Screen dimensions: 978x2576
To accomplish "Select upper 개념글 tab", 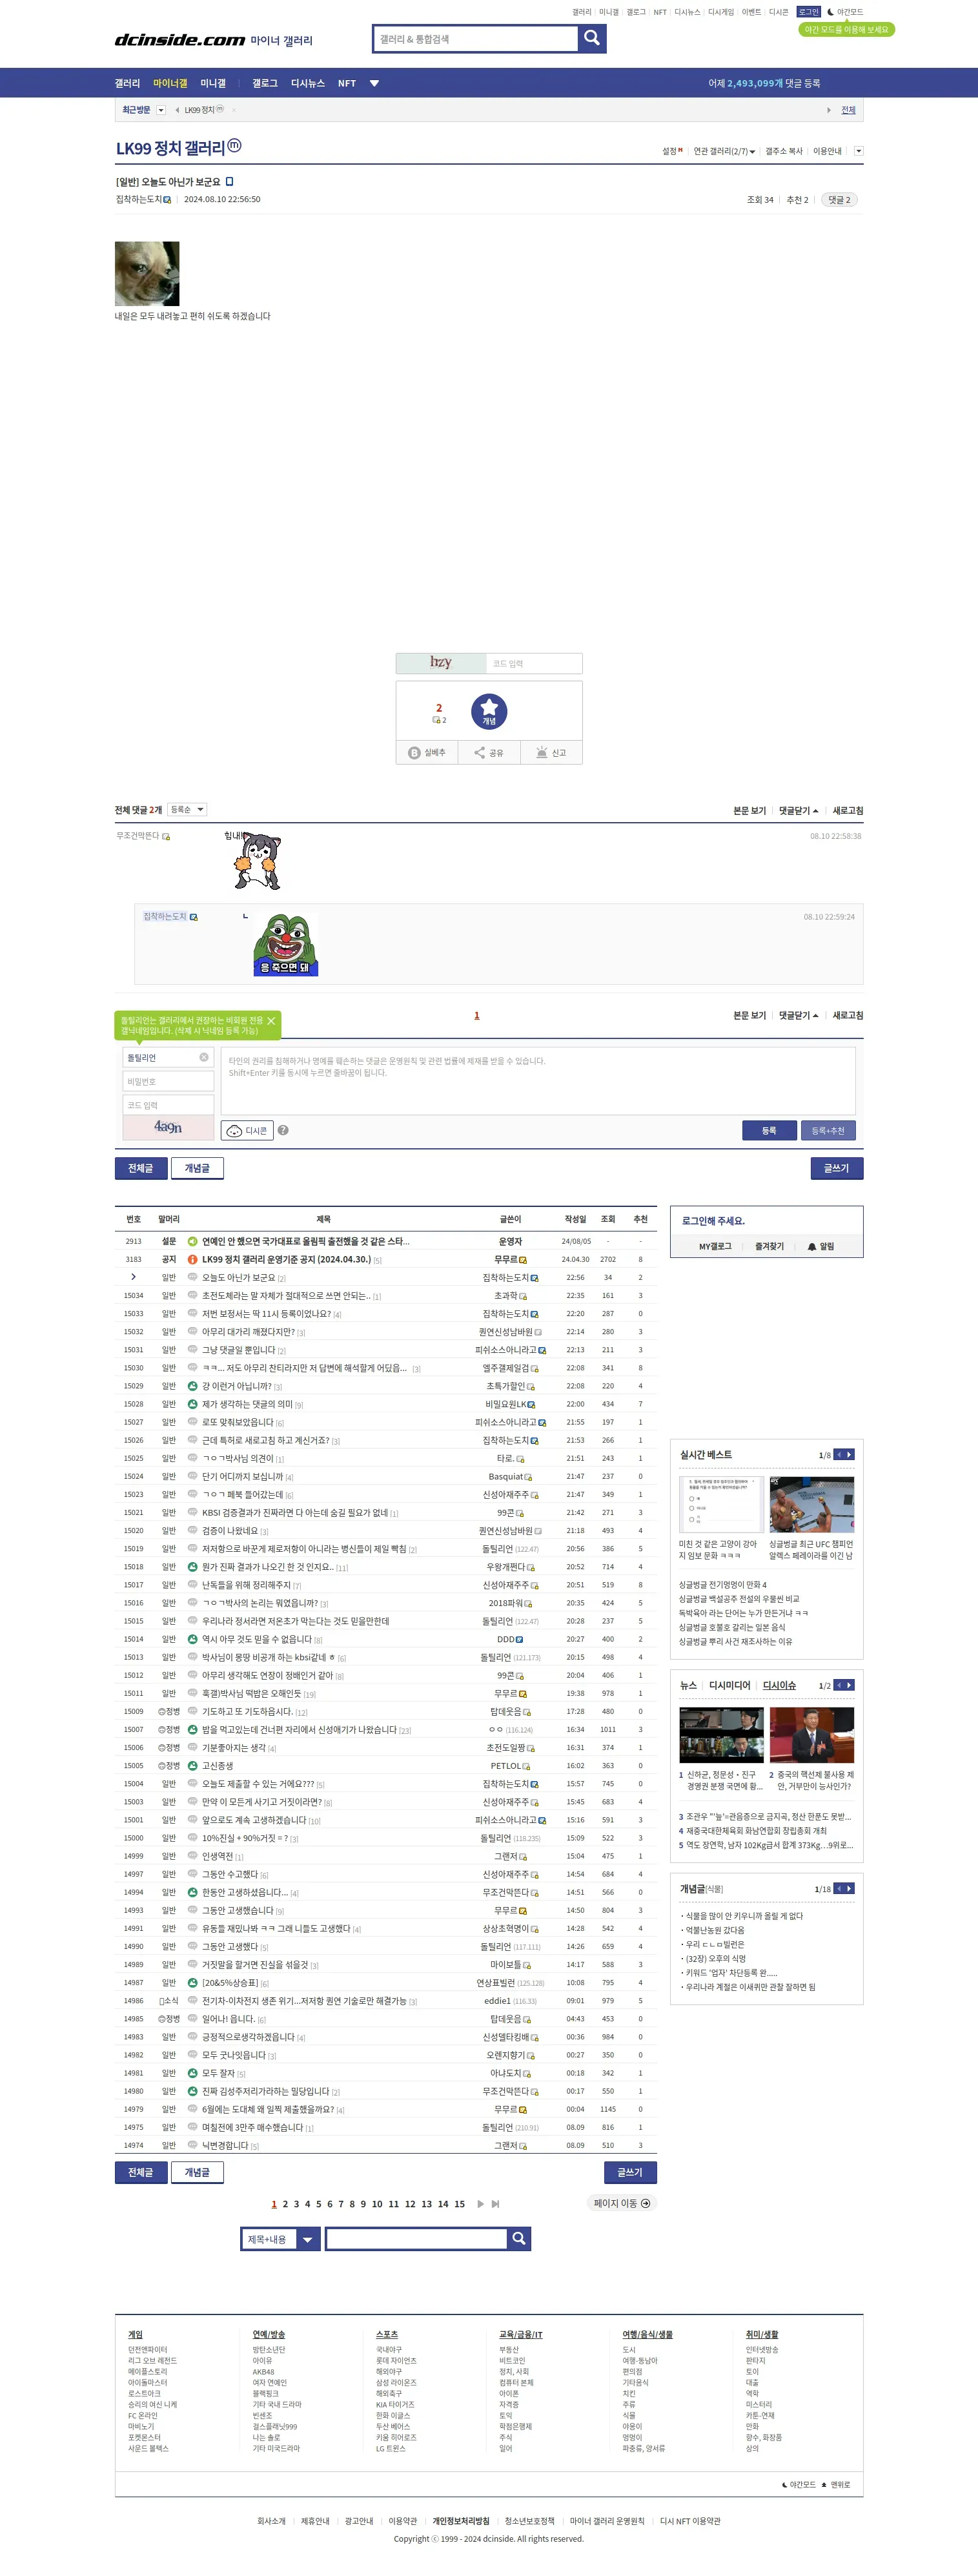I will tap(197, 1168).
